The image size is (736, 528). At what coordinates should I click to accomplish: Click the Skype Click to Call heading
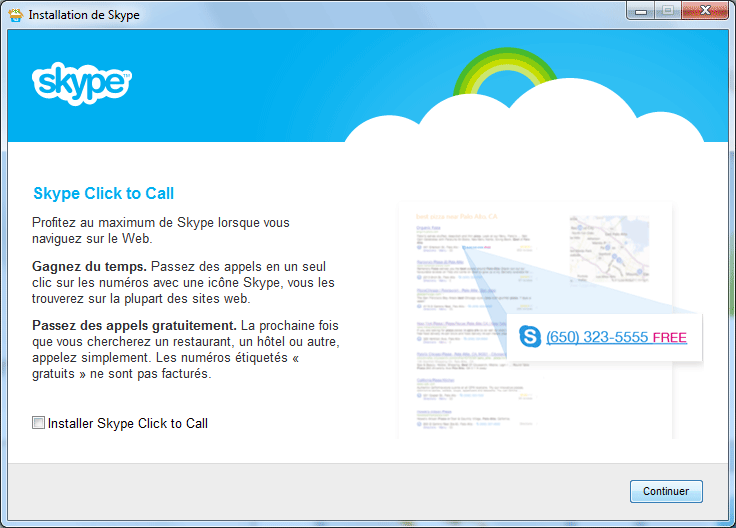coord(104,193)
